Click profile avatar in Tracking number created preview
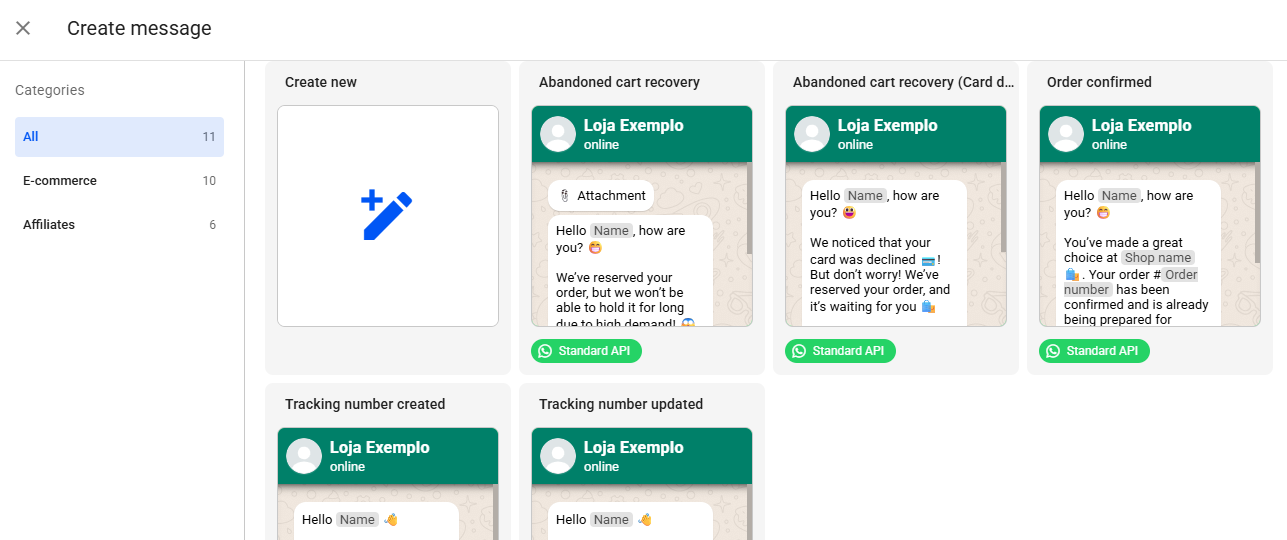Screen dimensions: 1287x540 [x=304, y=456]
